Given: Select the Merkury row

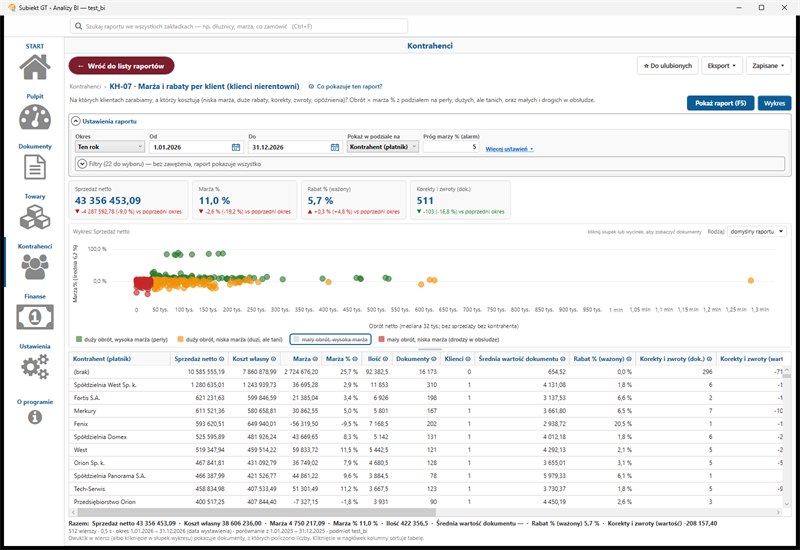Looking at the screenshot, I should pos(426,411).
